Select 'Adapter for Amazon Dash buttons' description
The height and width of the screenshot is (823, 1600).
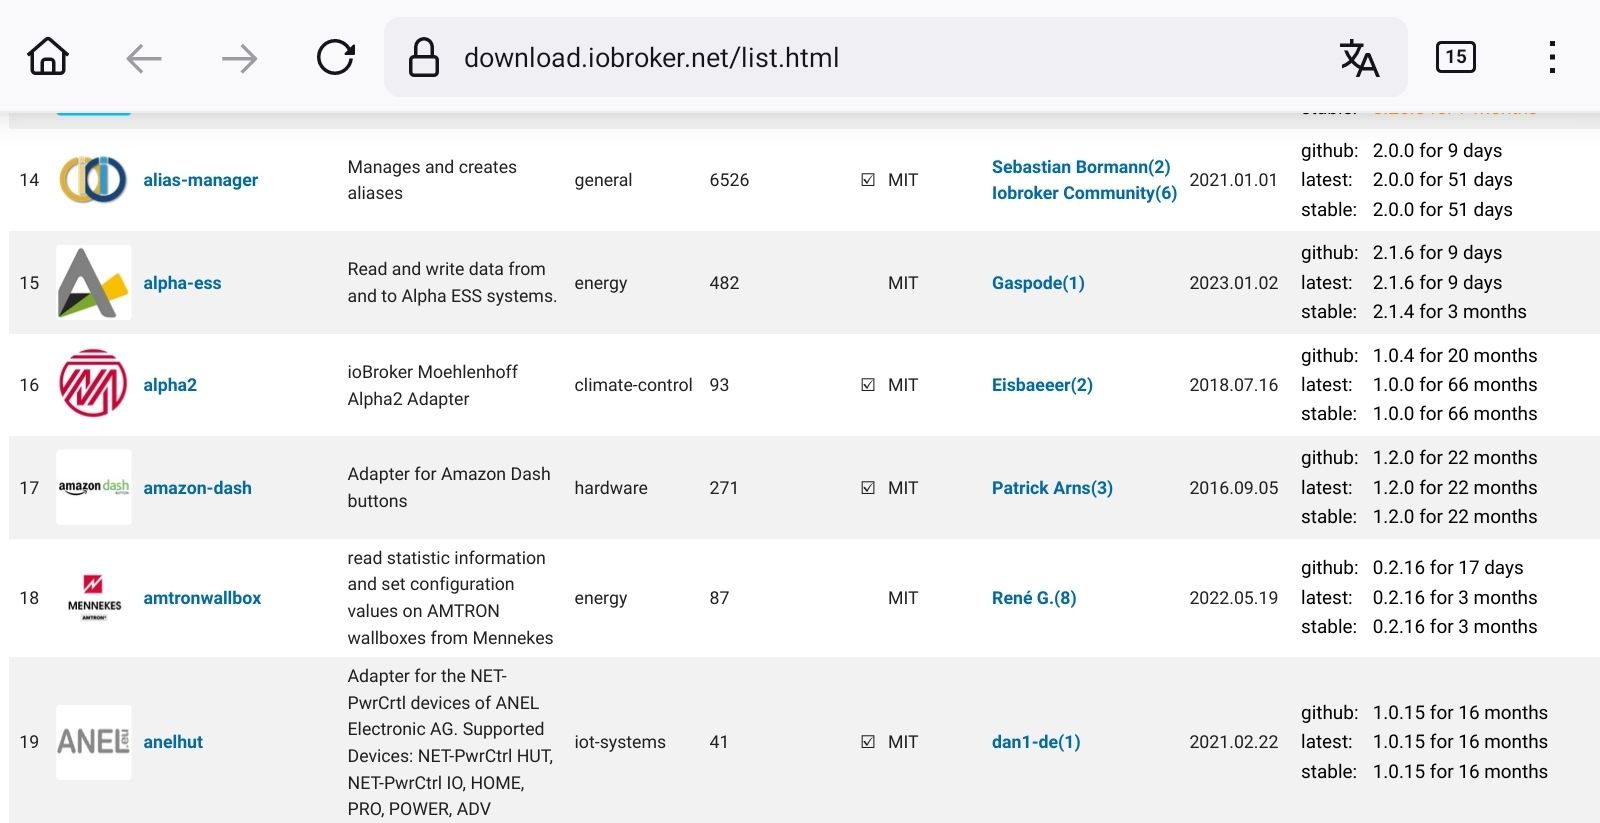(449, 487)
